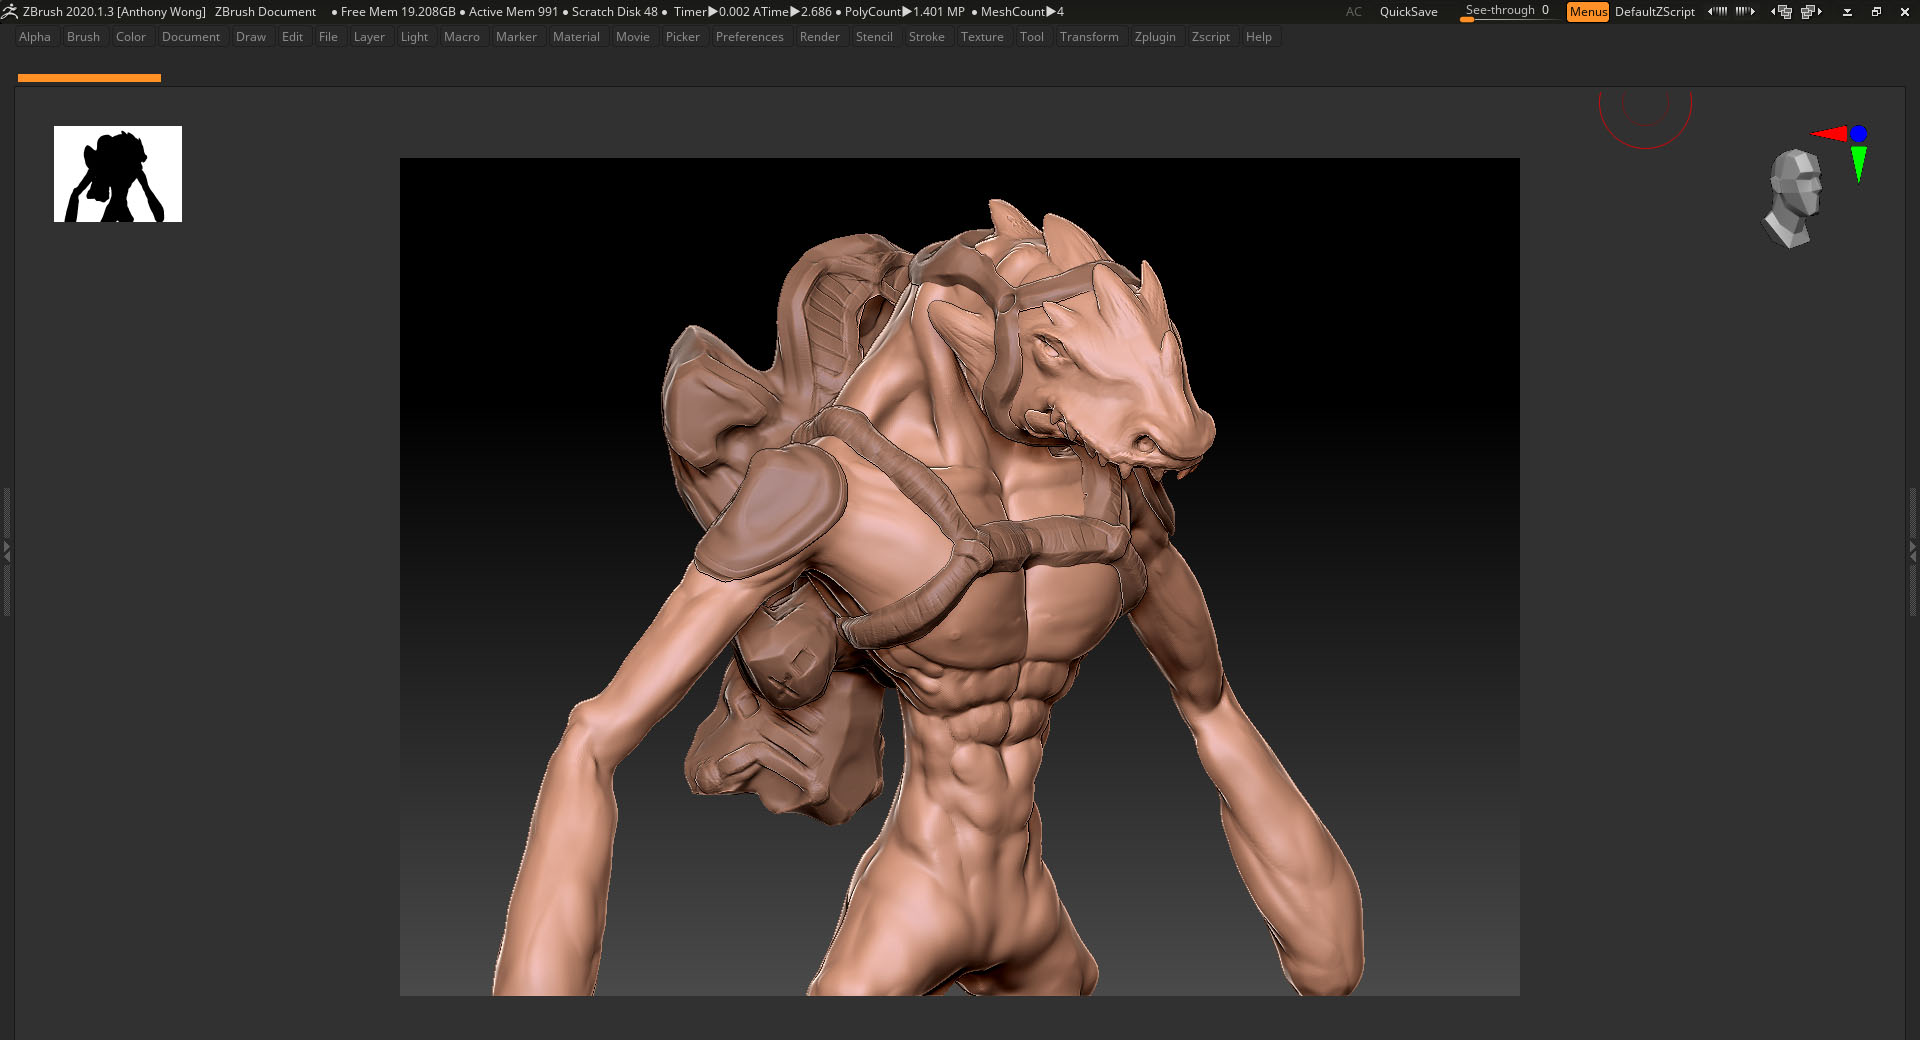Load next UI colors arrow icon
This screenshot has width=1920, height=1040.
pos(1745,12)
